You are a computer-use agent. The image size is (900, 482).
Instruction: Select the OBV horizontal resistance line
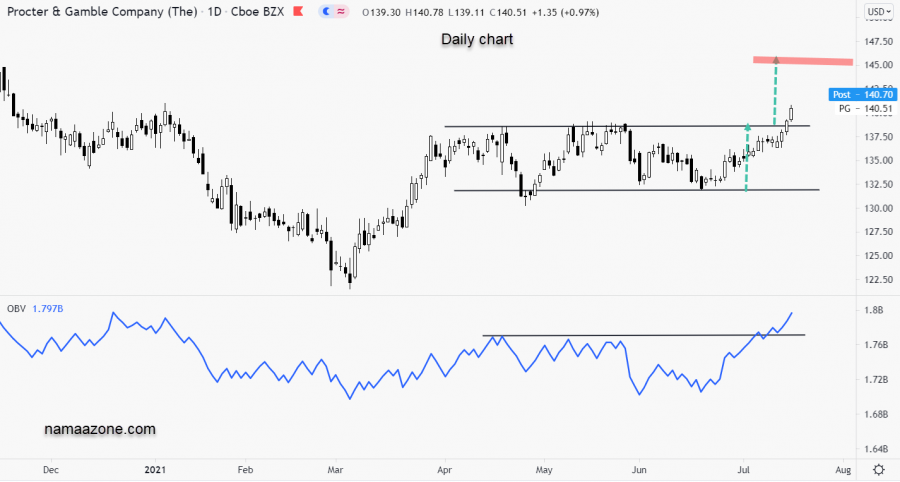640,335
